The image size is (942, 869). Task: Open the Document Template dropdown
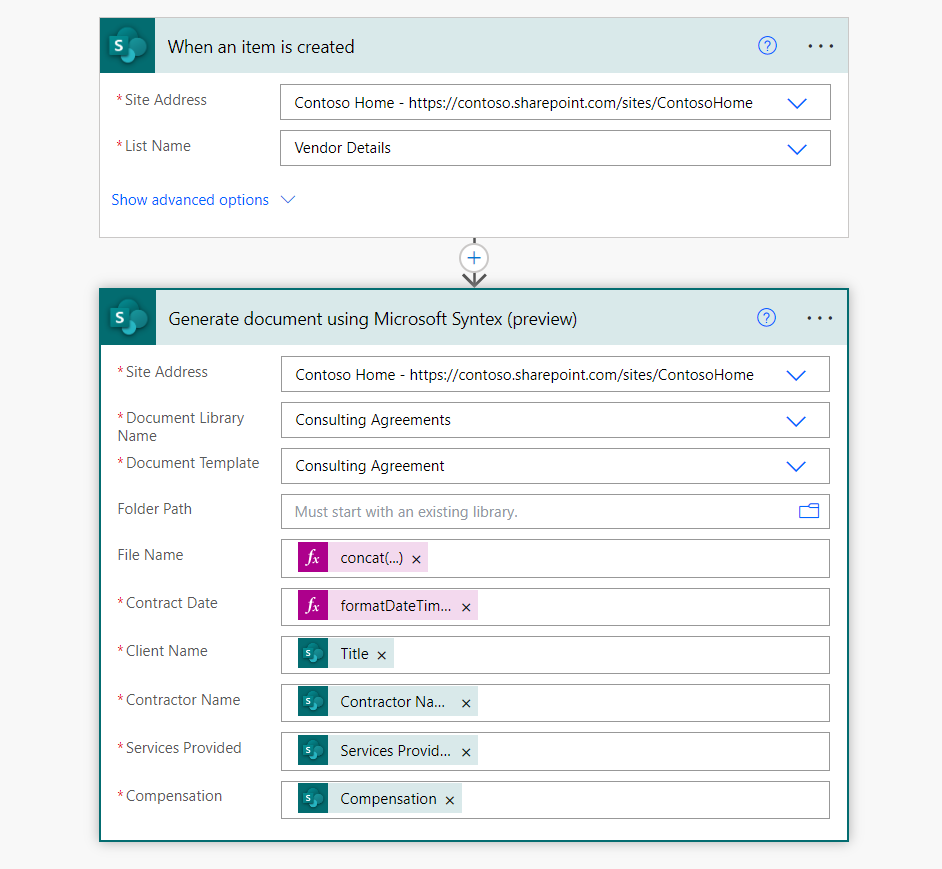796,467
